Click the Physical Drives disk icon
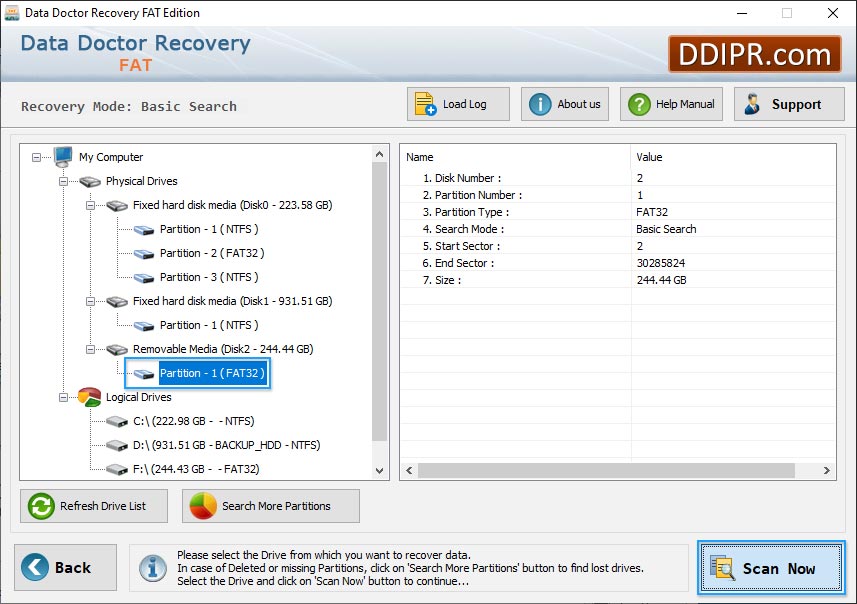Viewport: 857px width, 604px height. coord(90,181)
